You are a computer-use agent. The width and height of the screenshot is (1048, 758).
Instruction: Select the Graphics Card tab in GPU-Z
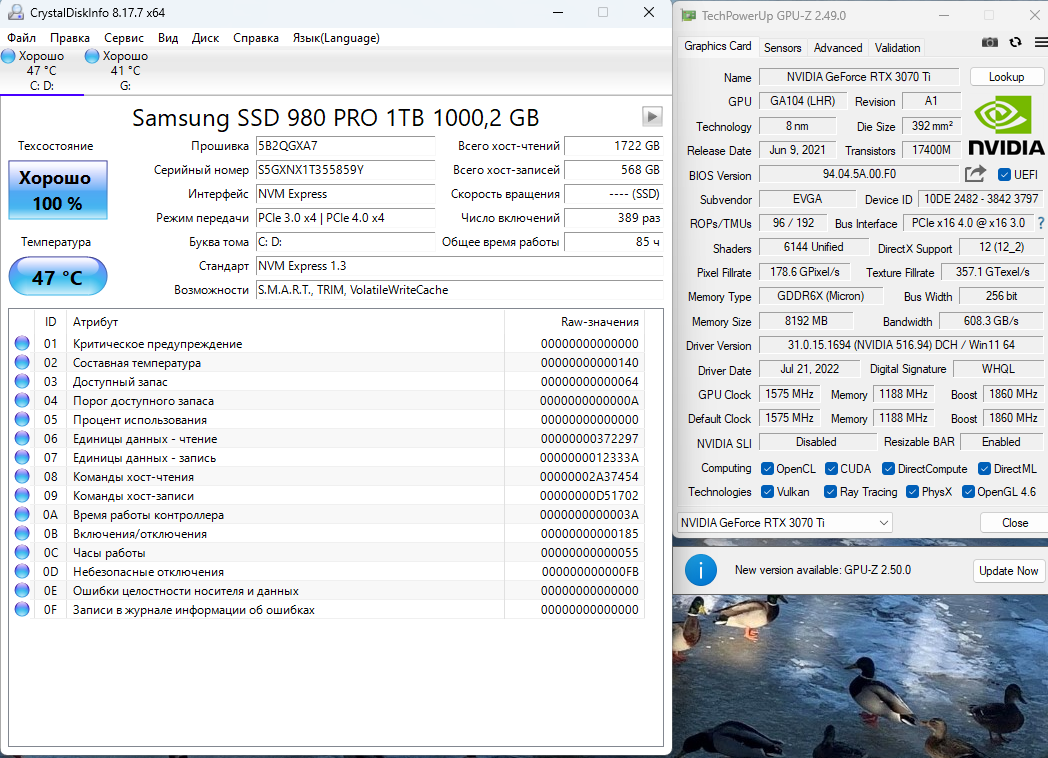coord(718,46)
